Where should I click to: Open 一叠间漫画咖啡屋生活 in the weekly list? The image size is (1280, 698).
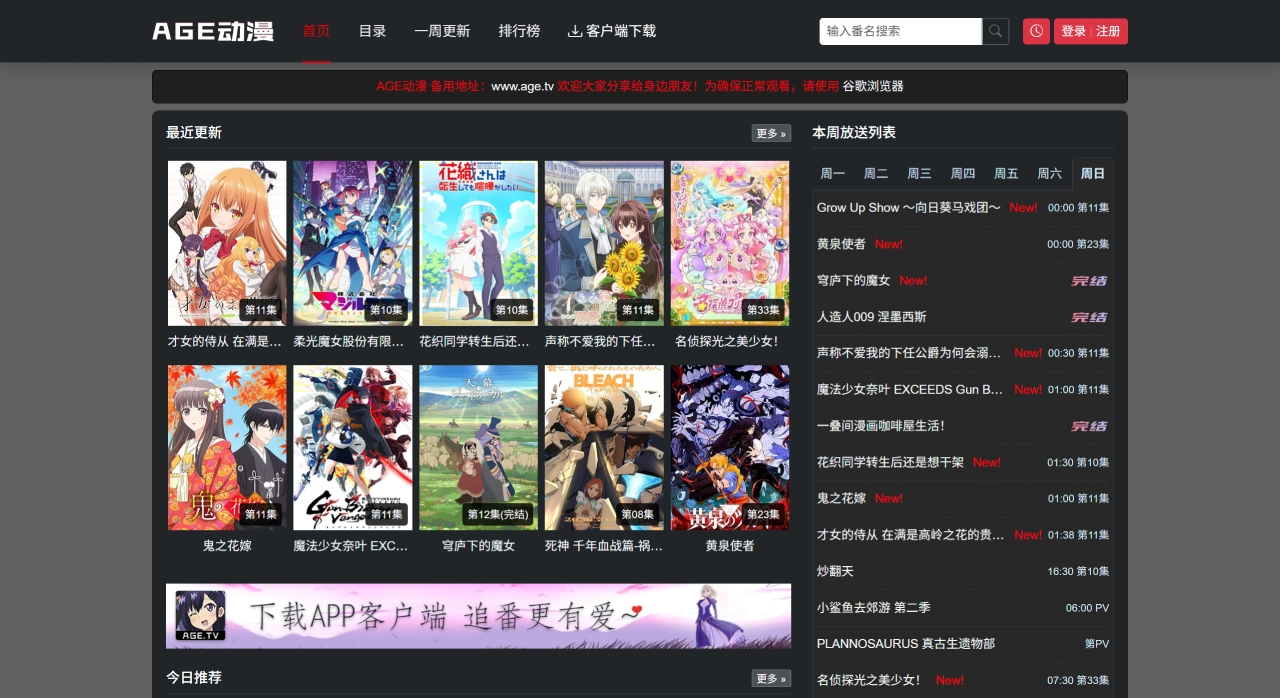click(x=880, y=425)
